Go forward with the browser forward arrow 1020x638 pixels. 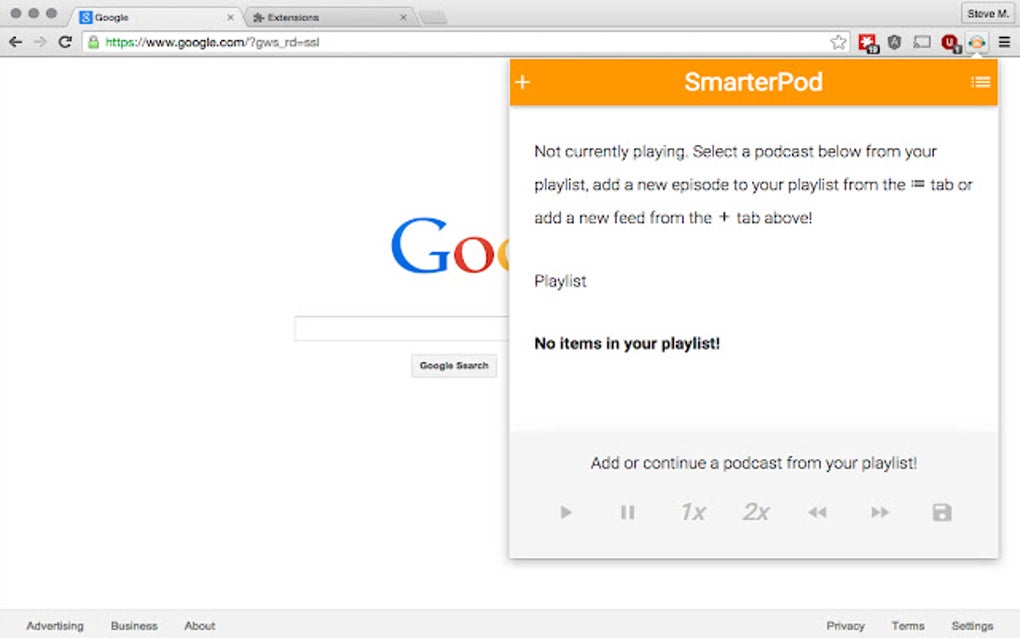[x=40, y=42]
